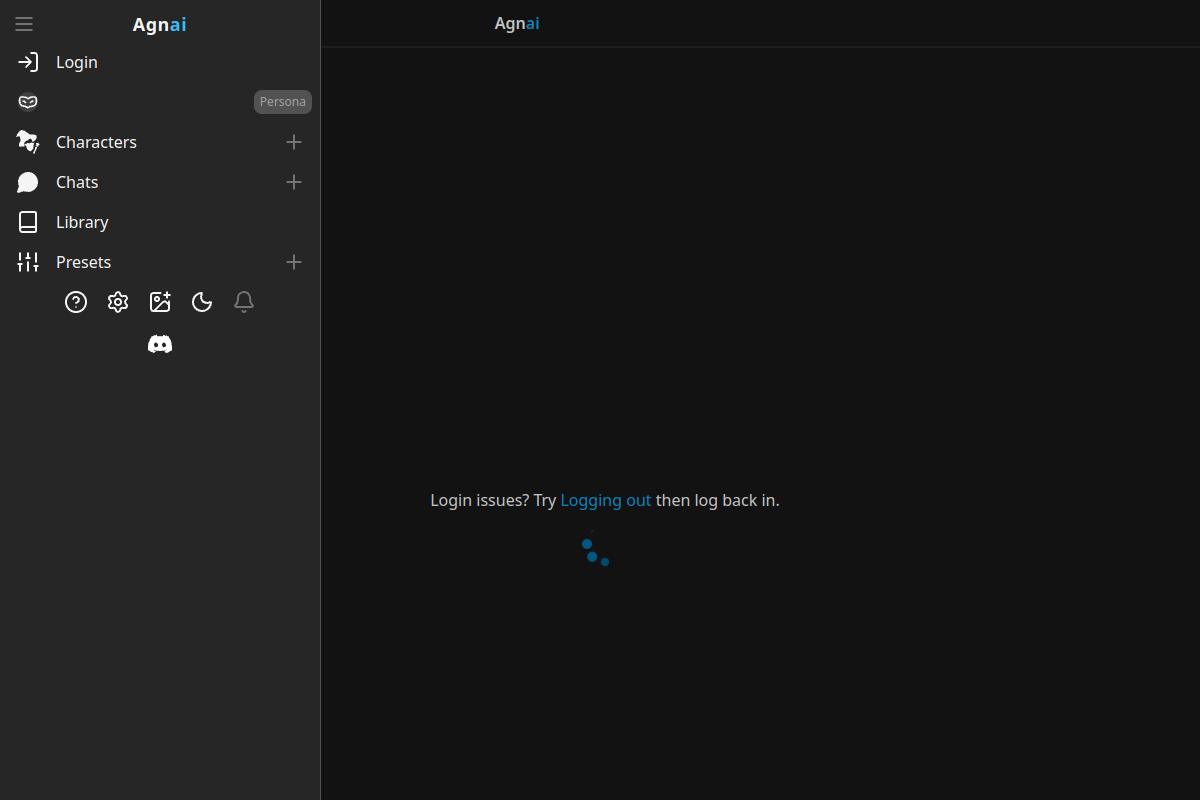Create a new preset with plus icon
1200x800 pixels.
point(294,262)
